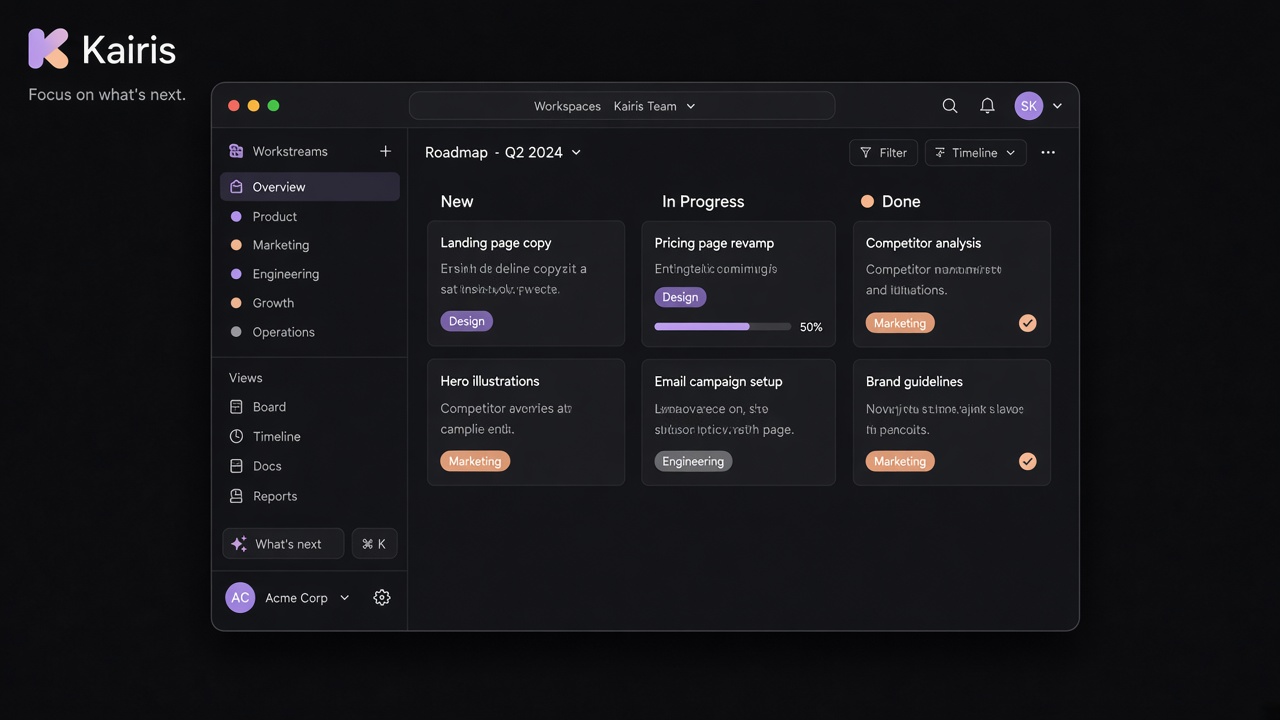Click the Marketing tag on Hero illustrations
The width and height of the screenshot is (1280, 720).
475,461
